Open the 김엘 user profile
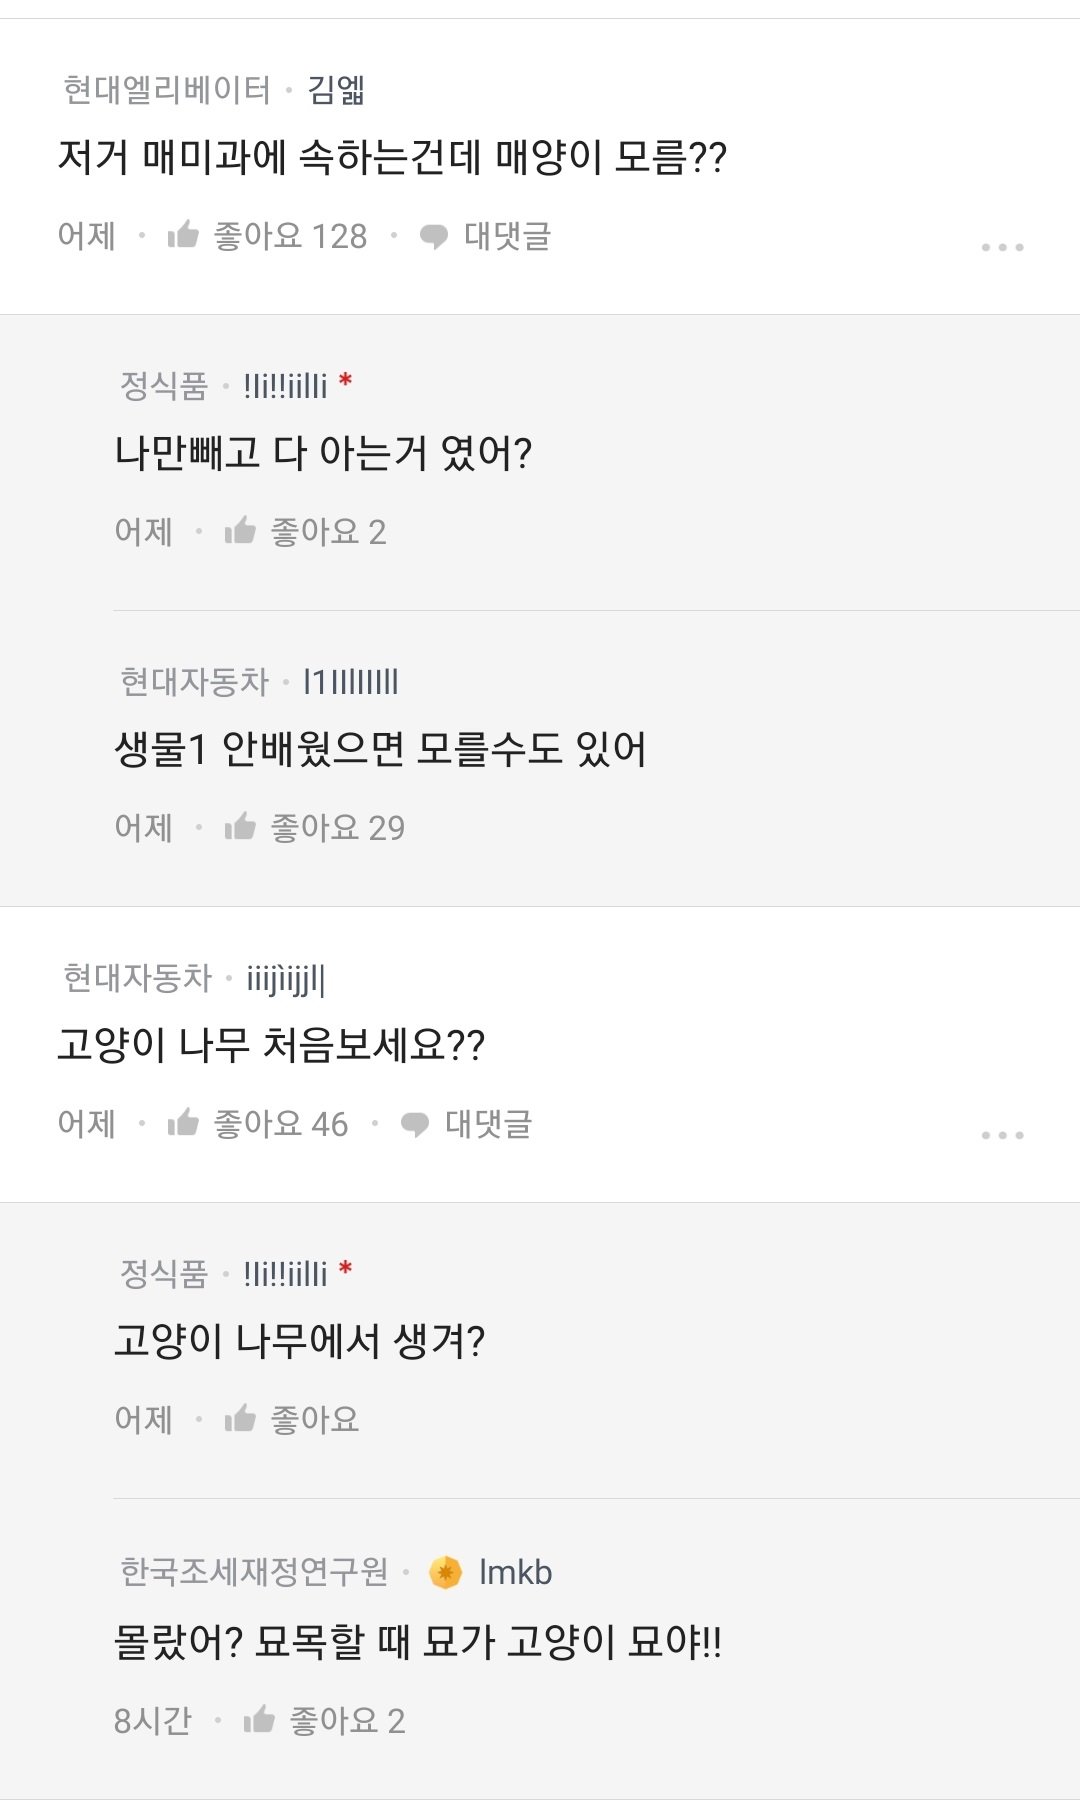Image resolution: width=1080 pixels, height=1805 pixels. tap(335, 90)
